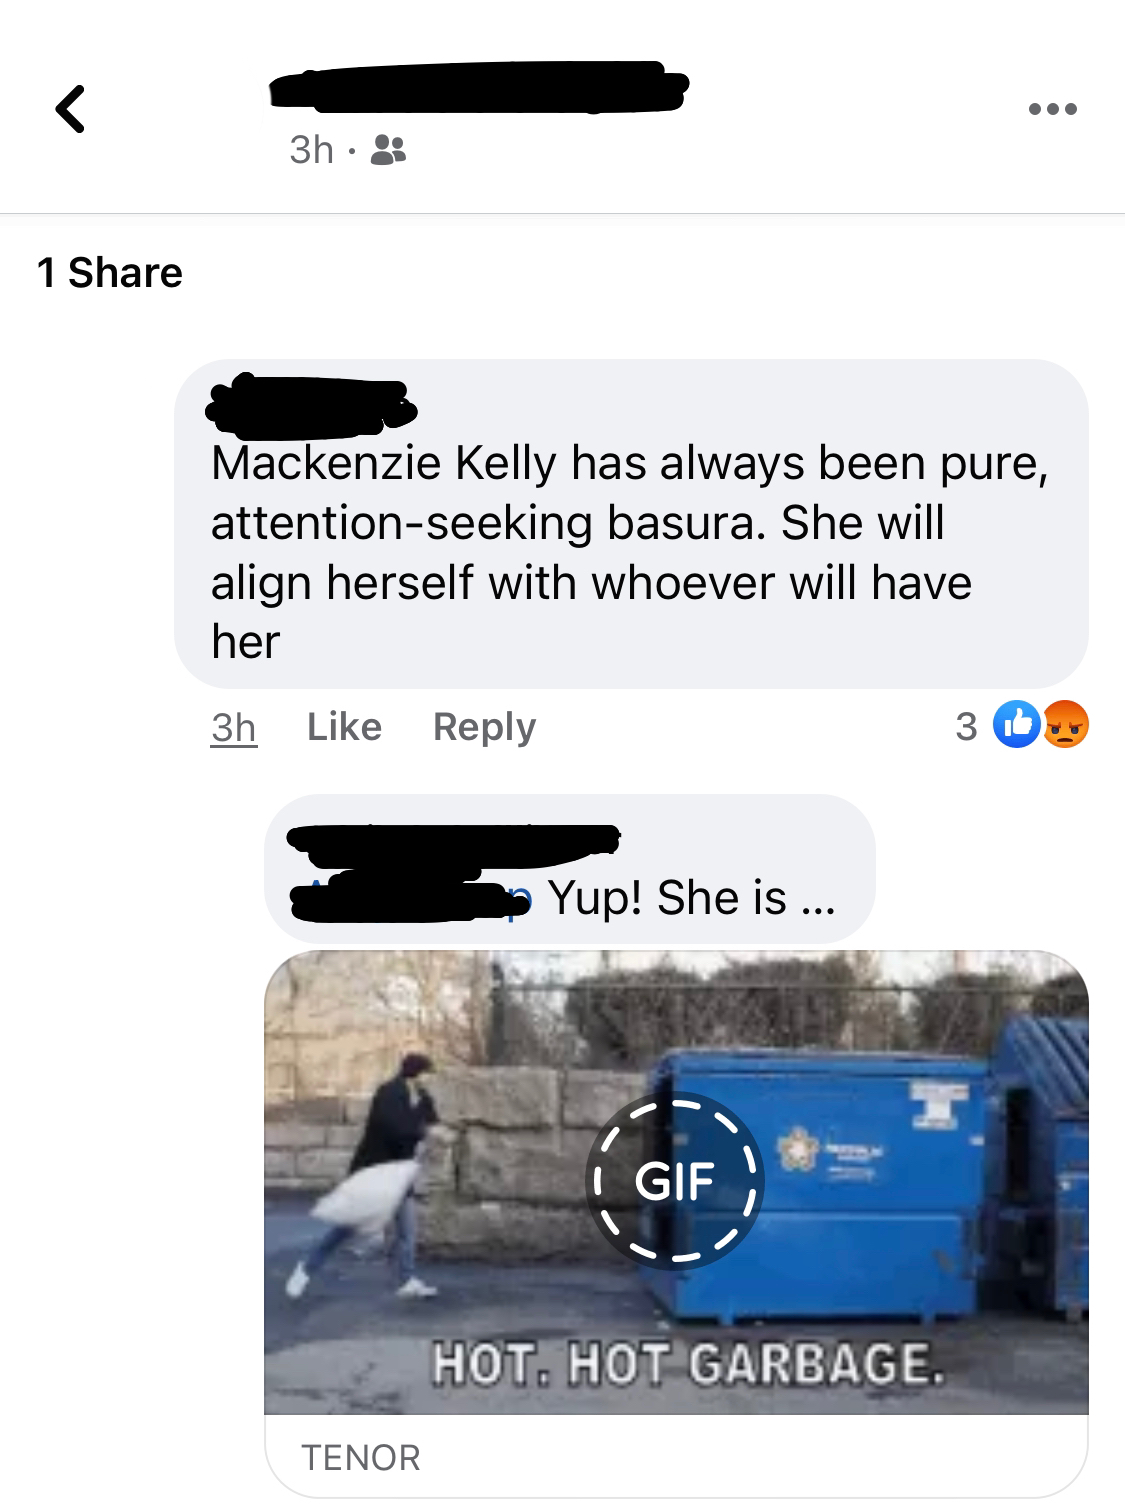Viewport: 1125px width, 1507px height.
Task: Open the Hot Garbage dumpster GIF thumbnail
Action: pyautogui.click(x=676, y=1182)
